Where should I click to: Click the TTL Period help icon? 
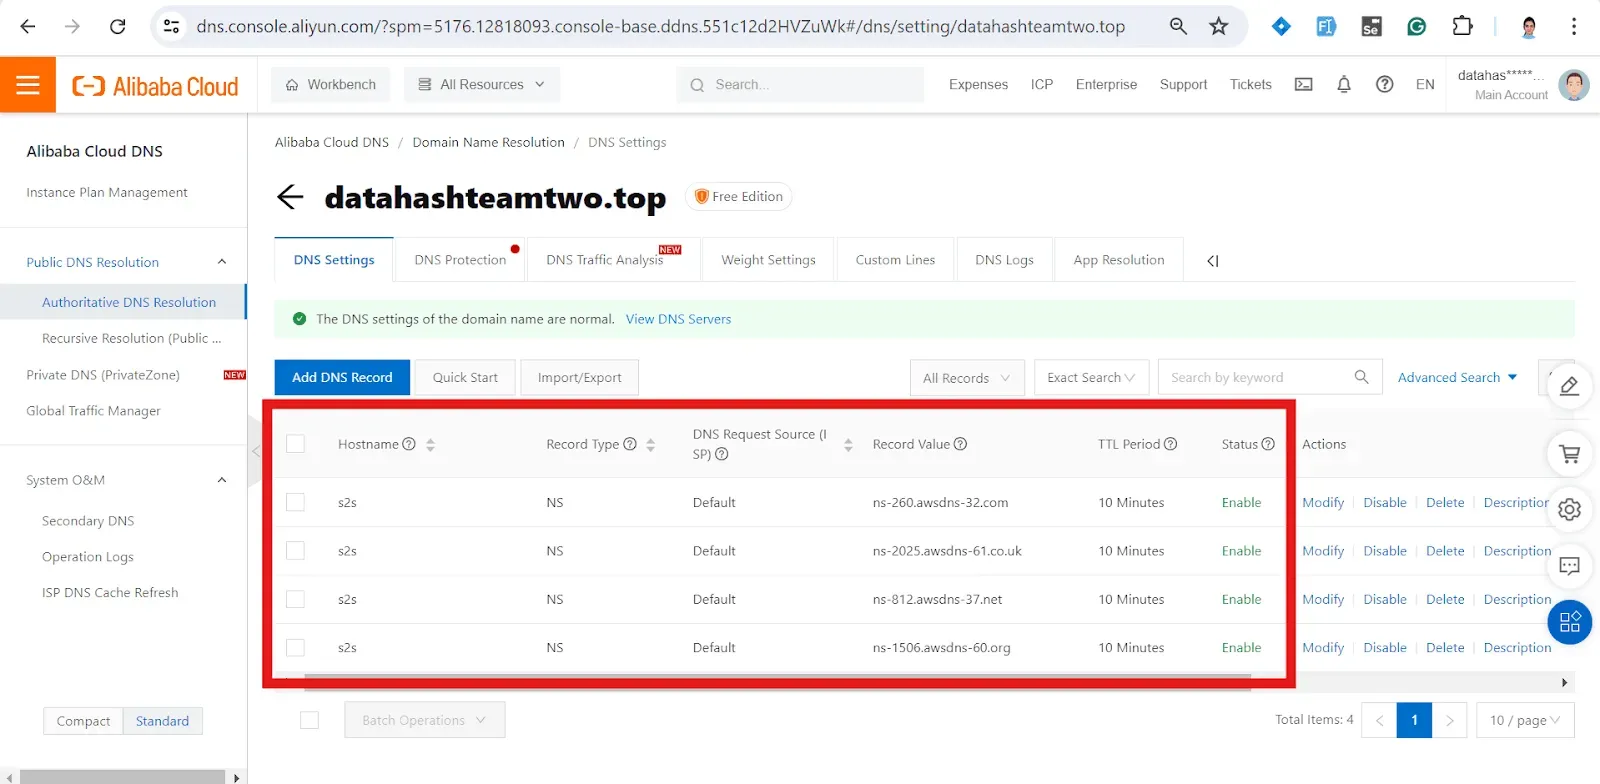tap(1170, 444)
